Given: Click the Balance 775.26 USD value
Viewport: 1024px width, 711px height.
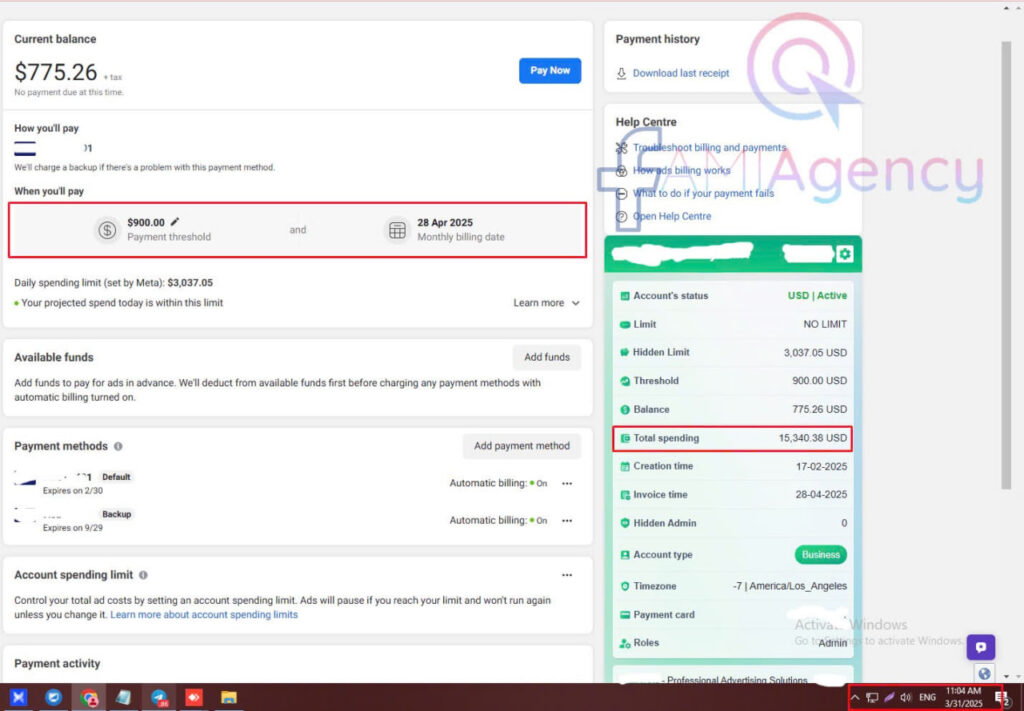Looking at the screenshot, I should click(x=820, y=410).
